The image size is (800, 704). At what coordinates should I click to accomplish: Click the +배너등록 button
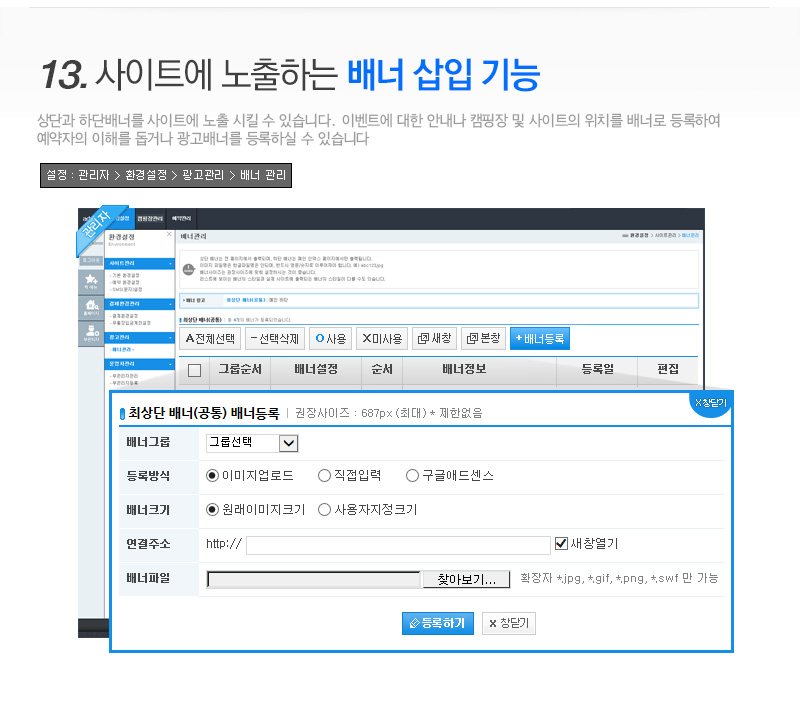(x=540, y=339)
